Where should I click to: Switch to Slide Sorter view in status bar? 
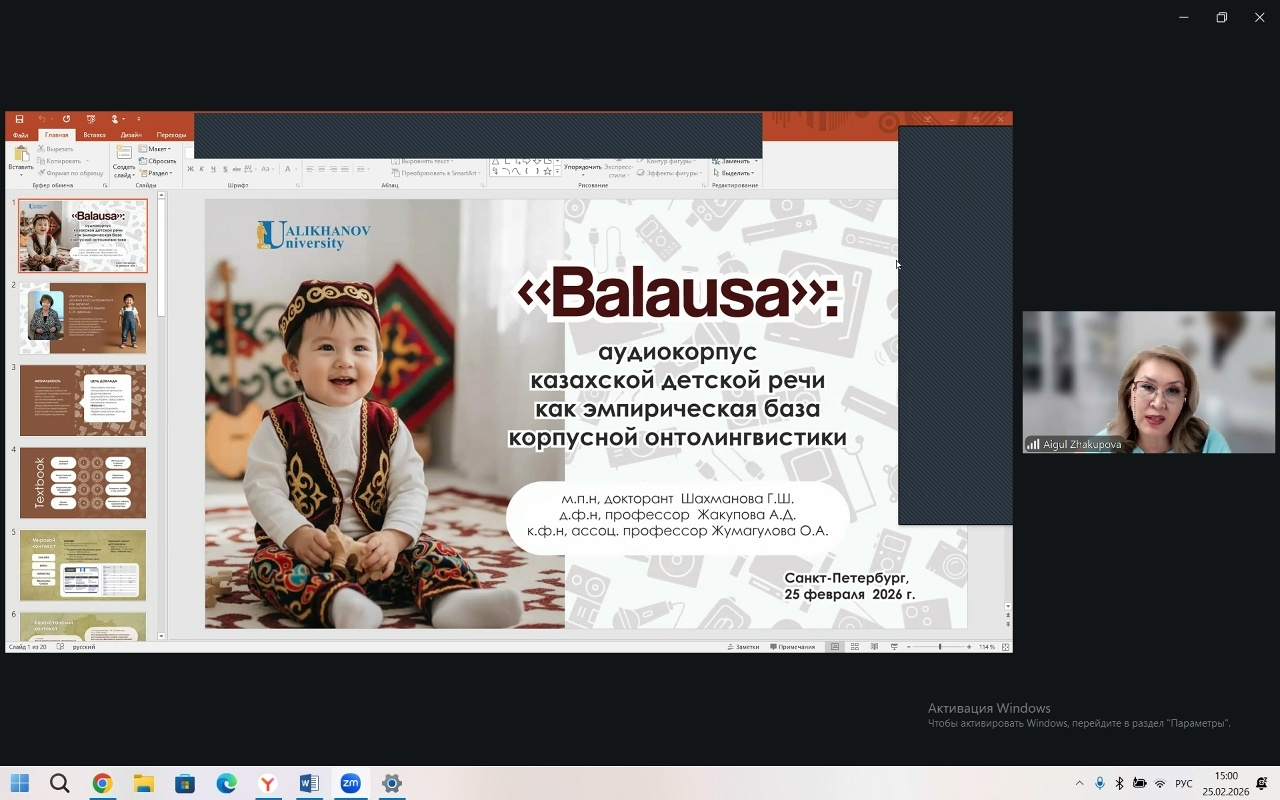(855, 646)
